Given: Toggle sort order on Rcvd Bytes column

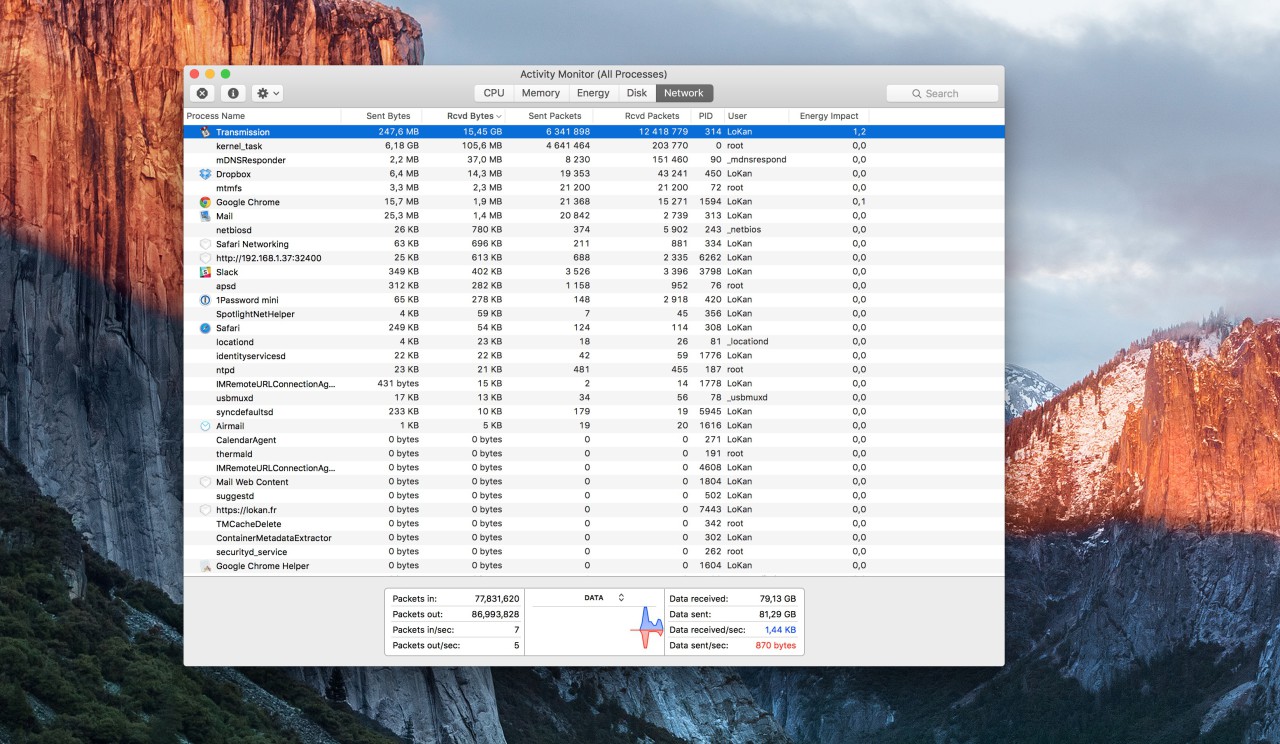Looking at the screenshot, I should click(x=463, y=116).
